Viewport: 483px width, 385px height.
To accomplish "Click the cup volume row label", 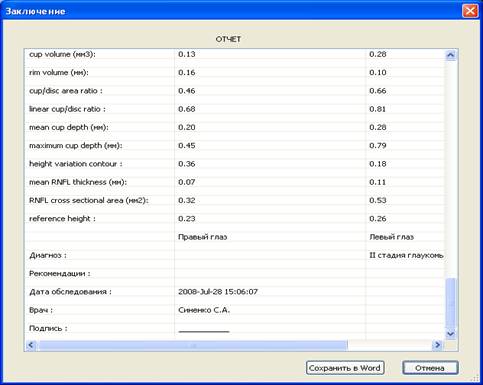I will click(x=62, y=54).
